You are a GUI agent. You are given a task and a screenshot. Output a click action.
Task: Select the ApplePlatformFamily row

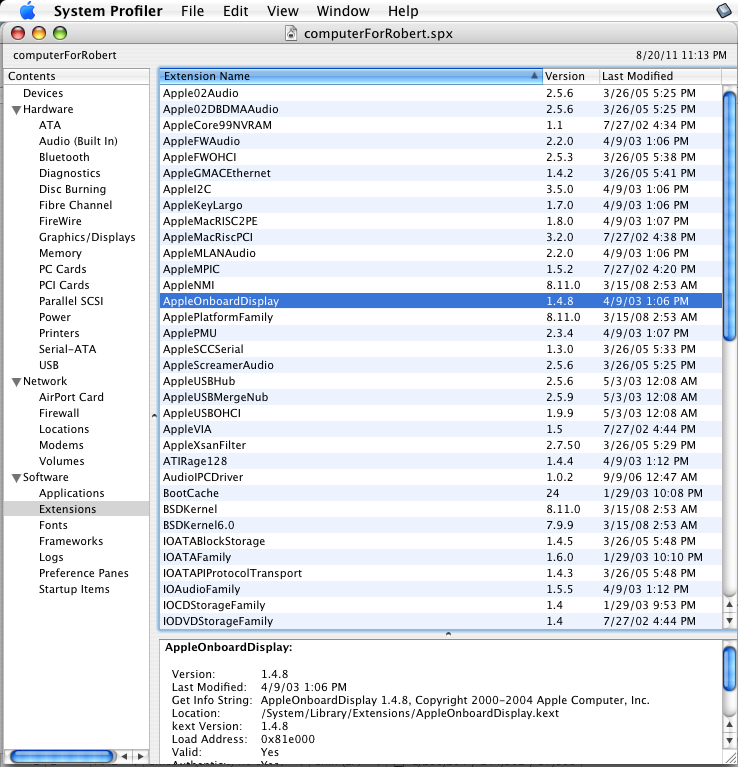[x=441, y=317]
